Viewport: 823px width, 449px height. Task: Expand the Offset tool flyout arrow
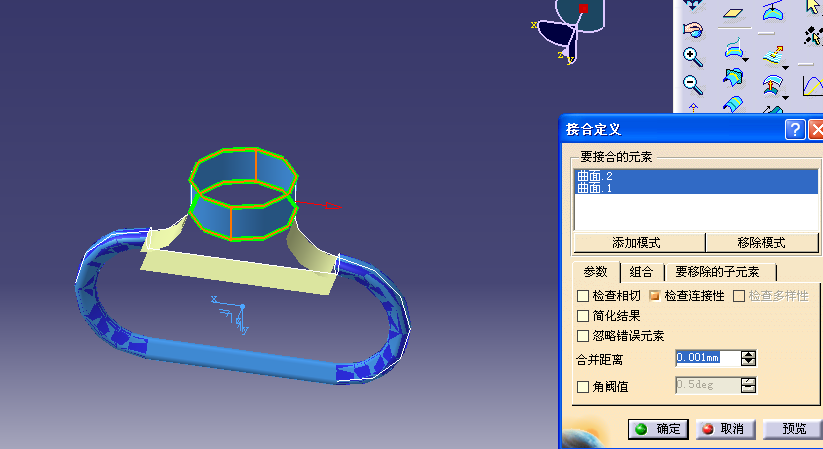coord(786,98)
